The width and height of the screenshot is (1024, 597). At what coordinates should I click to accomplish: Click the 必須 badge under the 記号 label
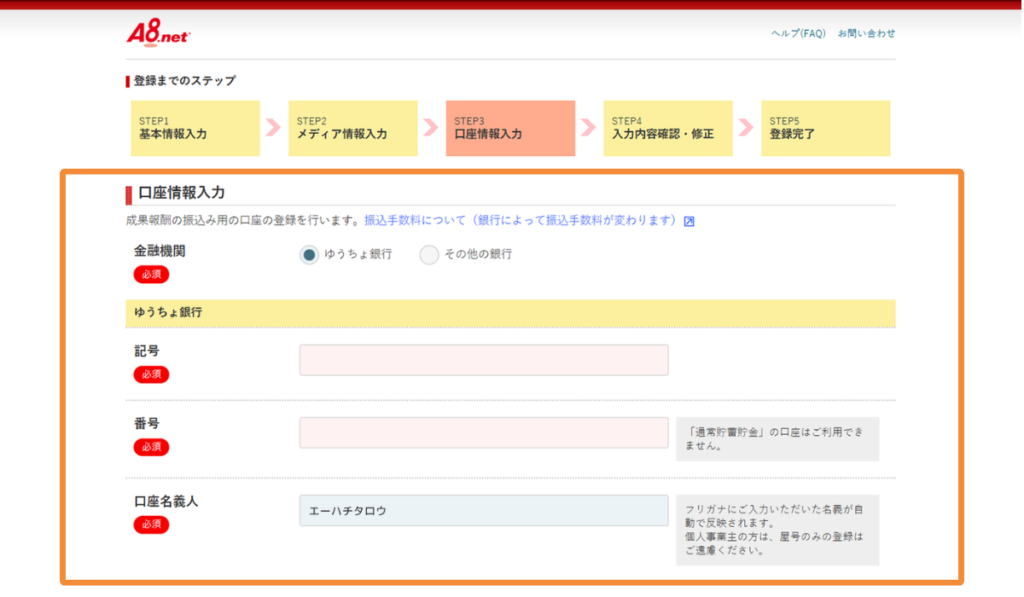(151, 375)
